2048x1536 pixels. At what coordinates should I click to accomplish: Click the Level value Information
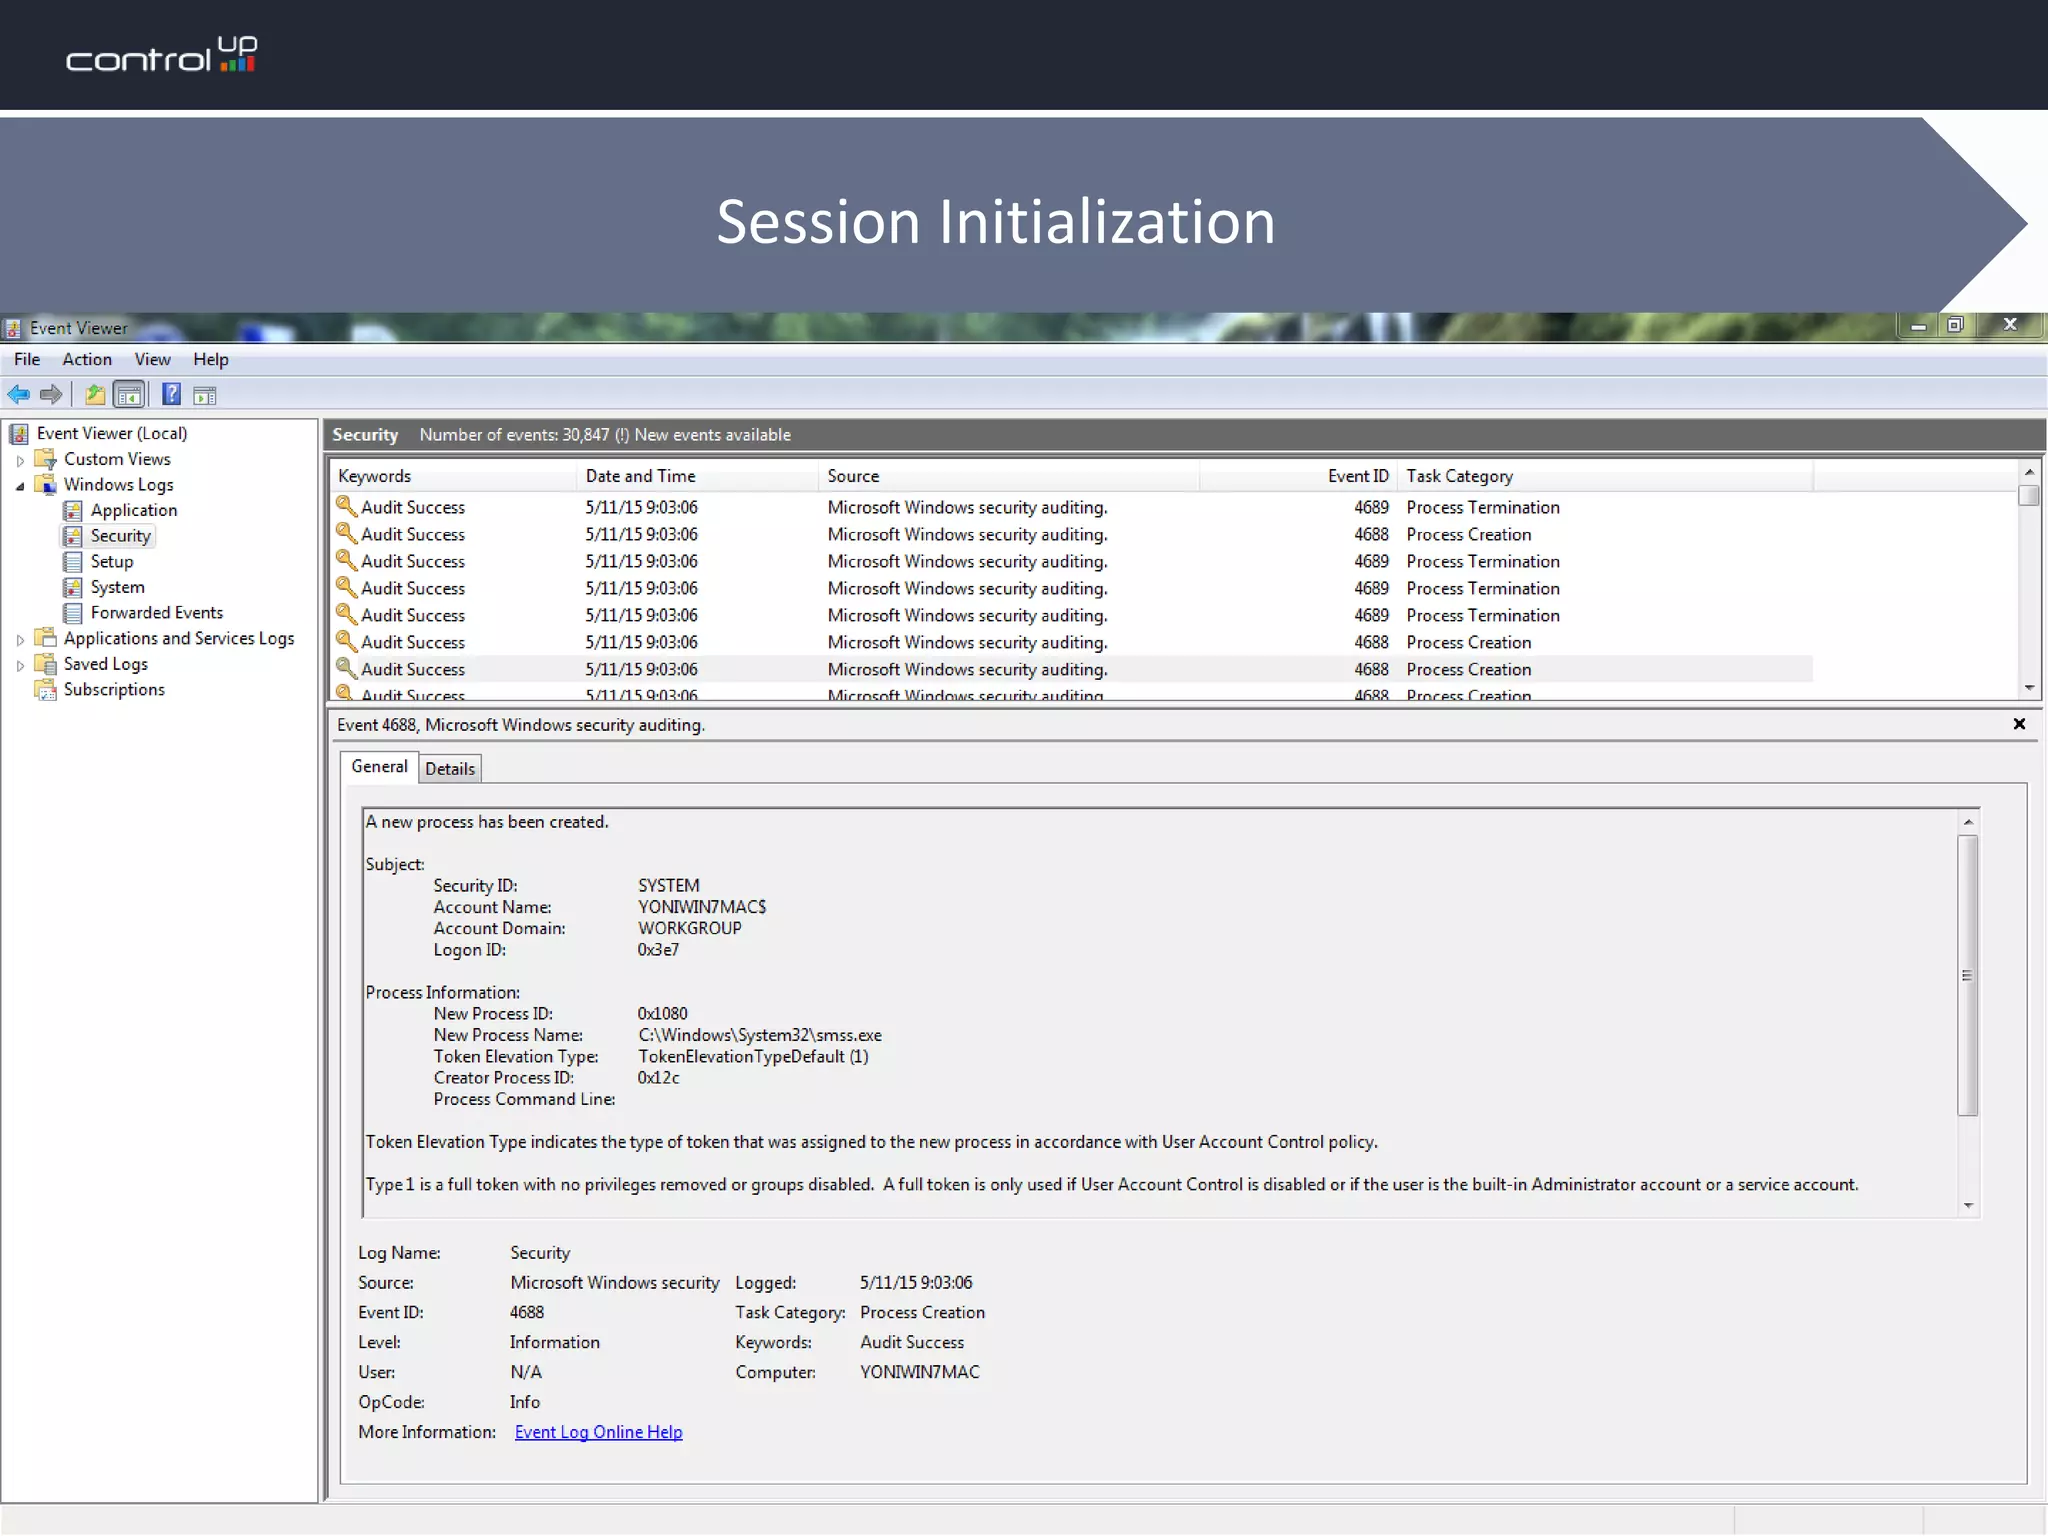[x=554, y=1342]
